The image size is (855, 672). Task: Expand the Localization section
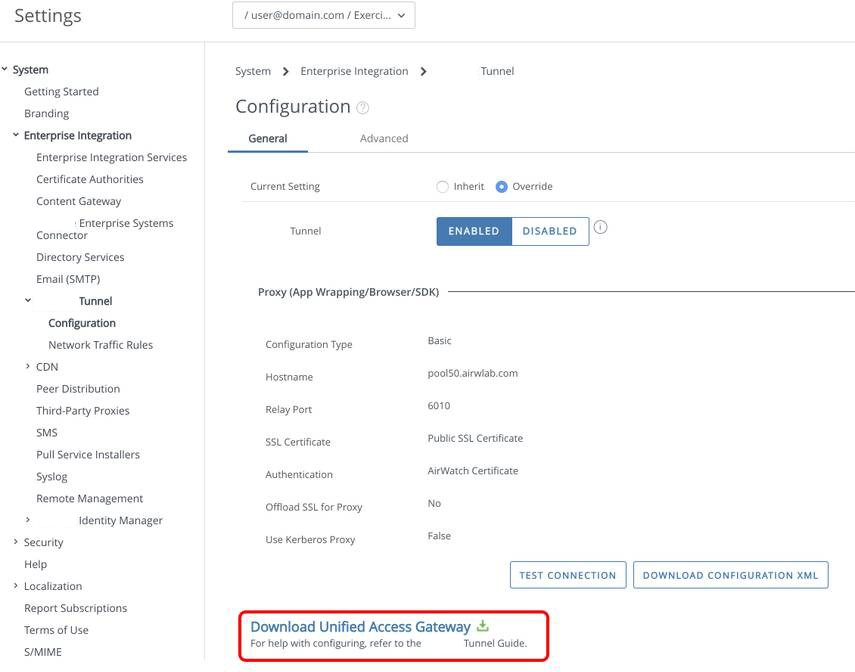click(x=14, y=585)
